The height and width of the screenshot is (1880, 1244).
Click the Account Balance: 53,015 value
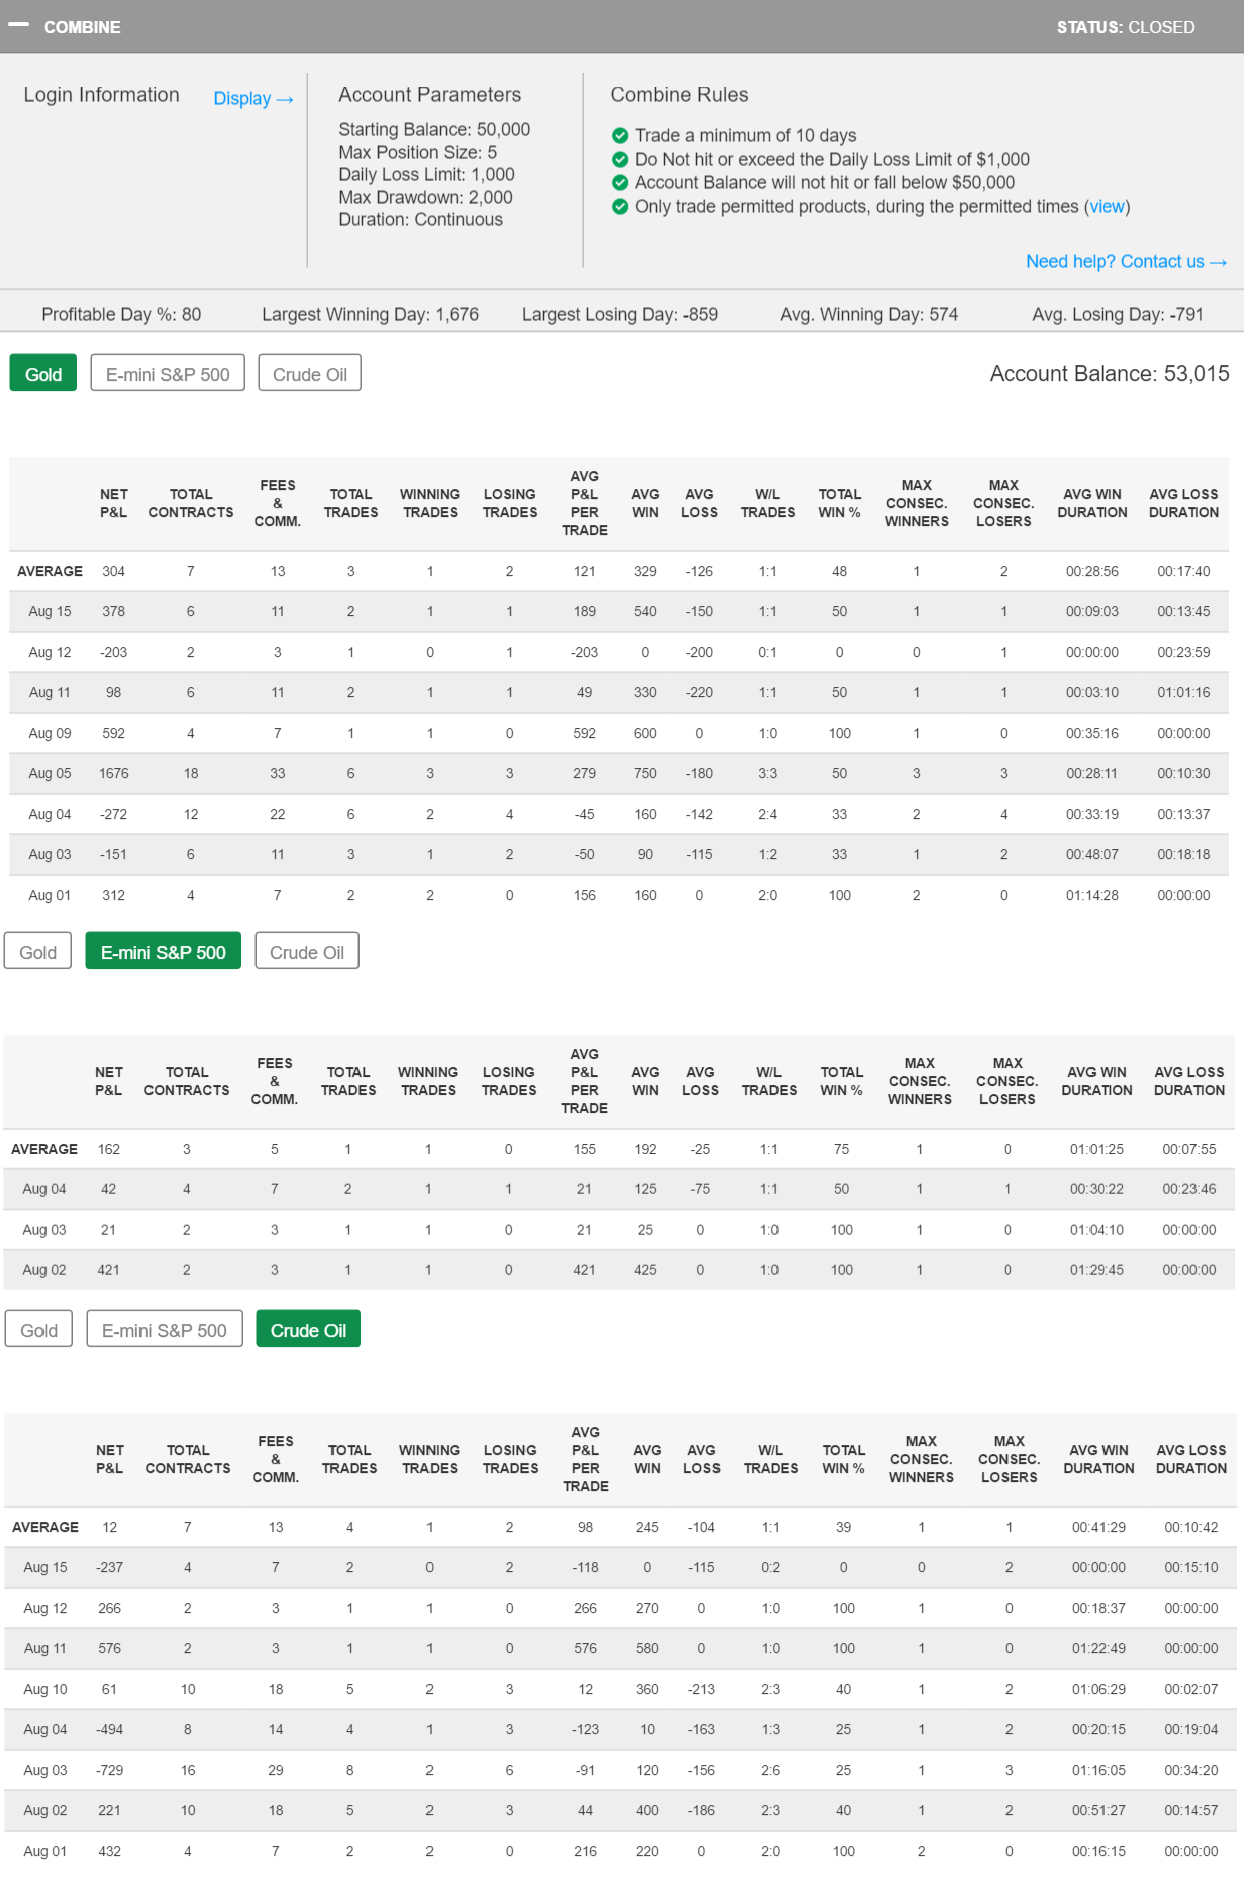(x=1109, y=374)
